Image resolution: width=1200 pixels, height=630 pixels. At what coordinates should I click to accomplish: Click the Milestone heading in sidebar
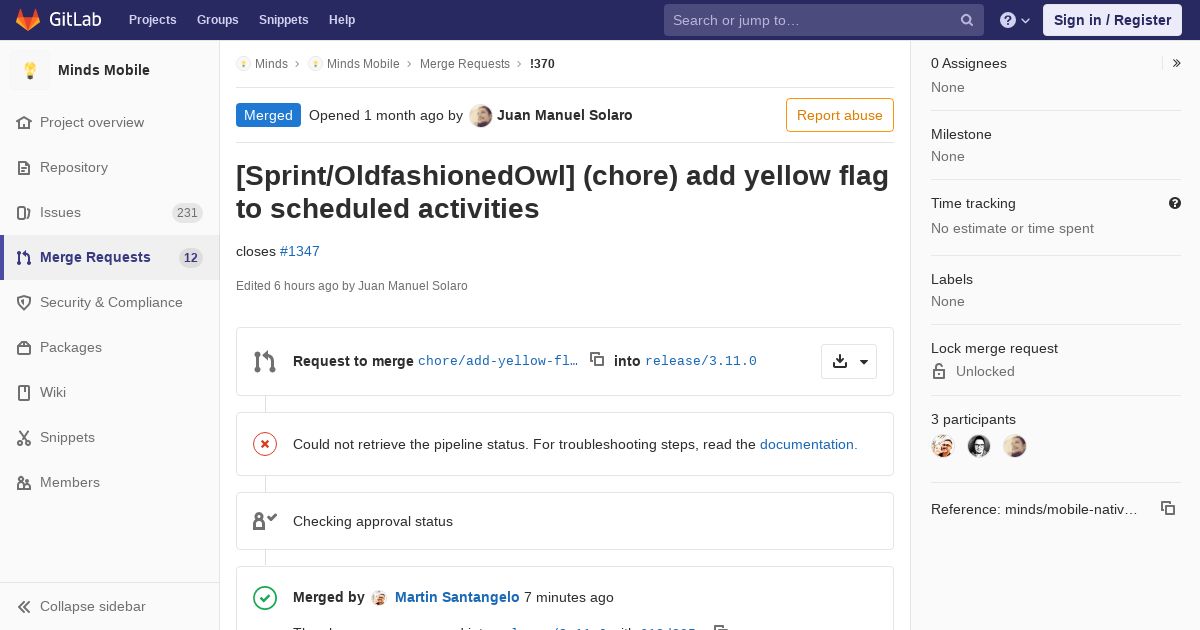coord(961,134)
